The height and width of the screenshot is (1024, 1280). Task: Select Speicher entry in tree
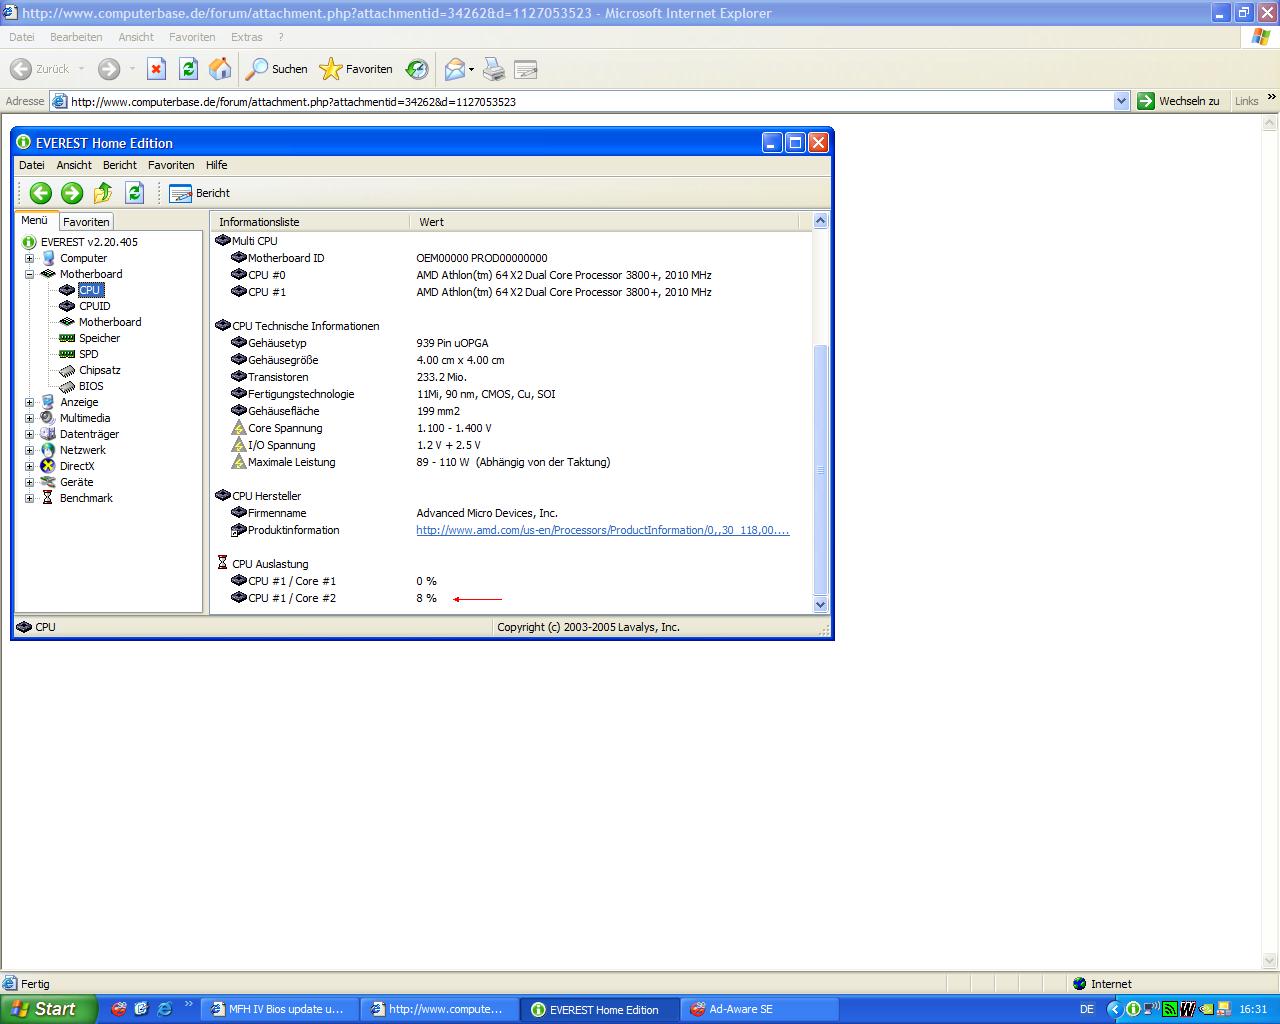click(99, 338)
